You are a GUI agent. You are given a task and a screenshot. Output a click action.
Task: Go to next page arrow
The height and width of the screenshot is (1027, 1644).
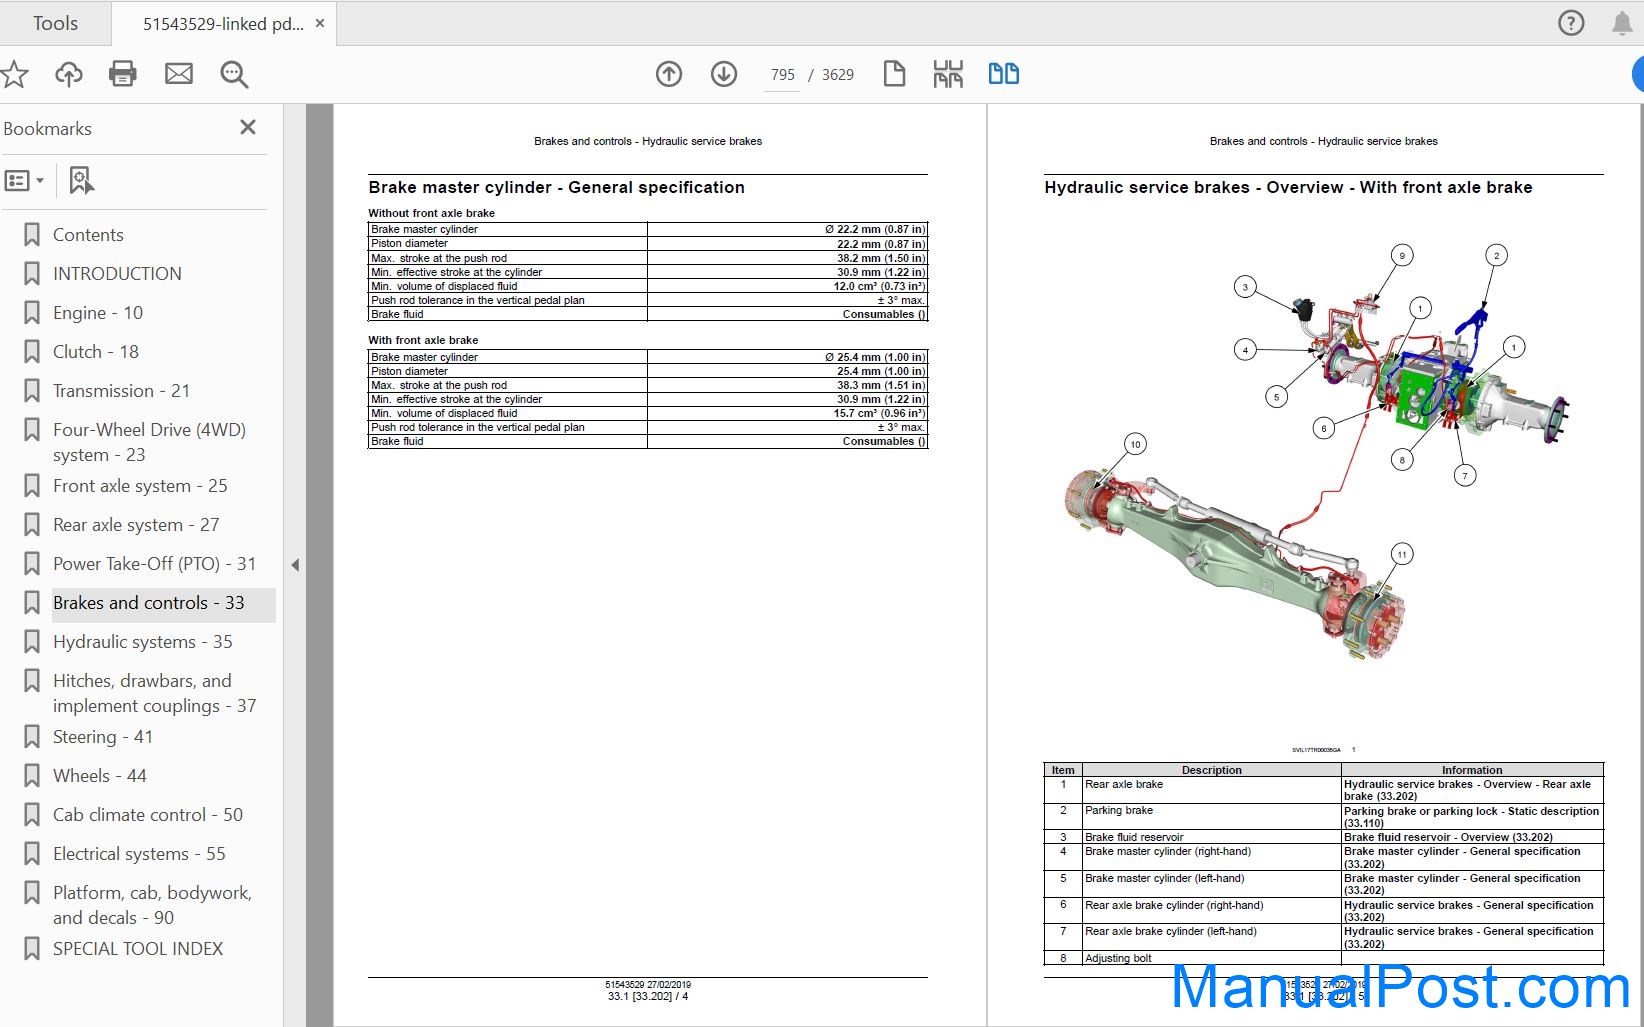pos(724,74)
